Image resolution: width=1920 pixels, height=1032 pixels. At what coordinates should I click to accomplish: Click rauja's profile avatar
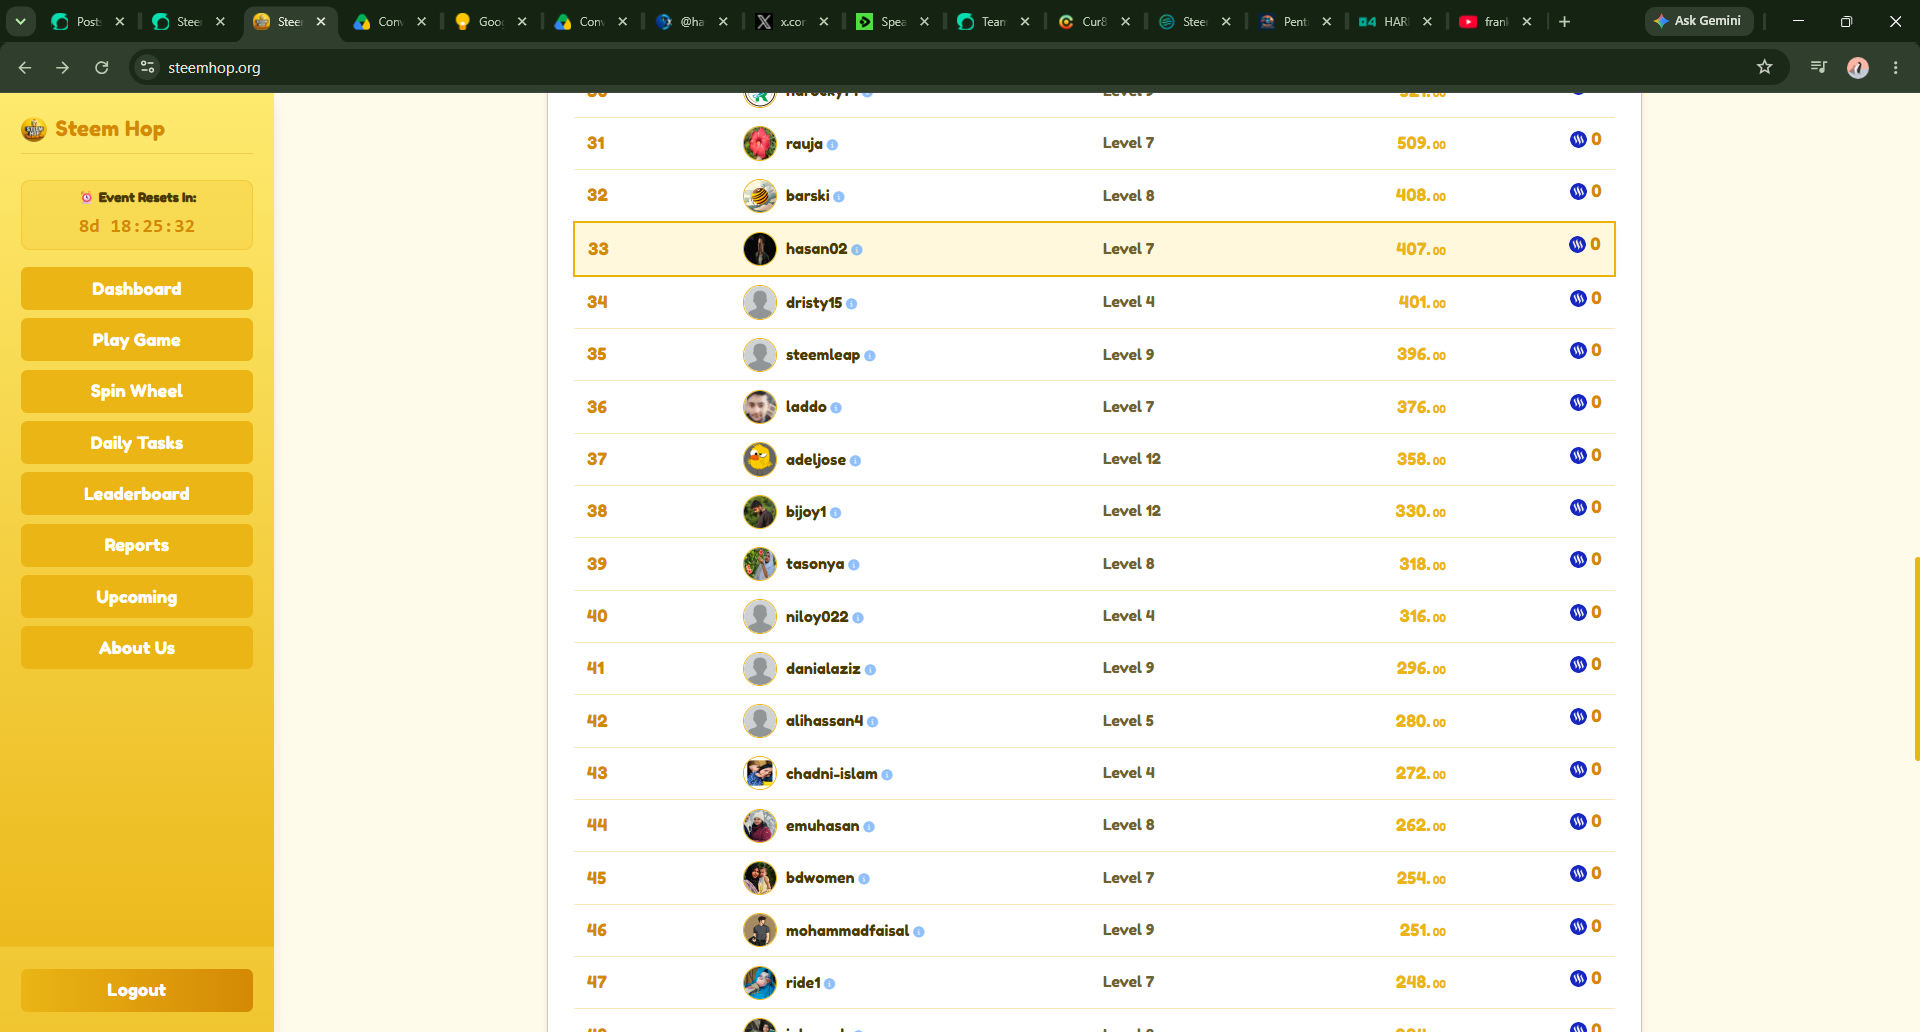click(x=760, y=143)
